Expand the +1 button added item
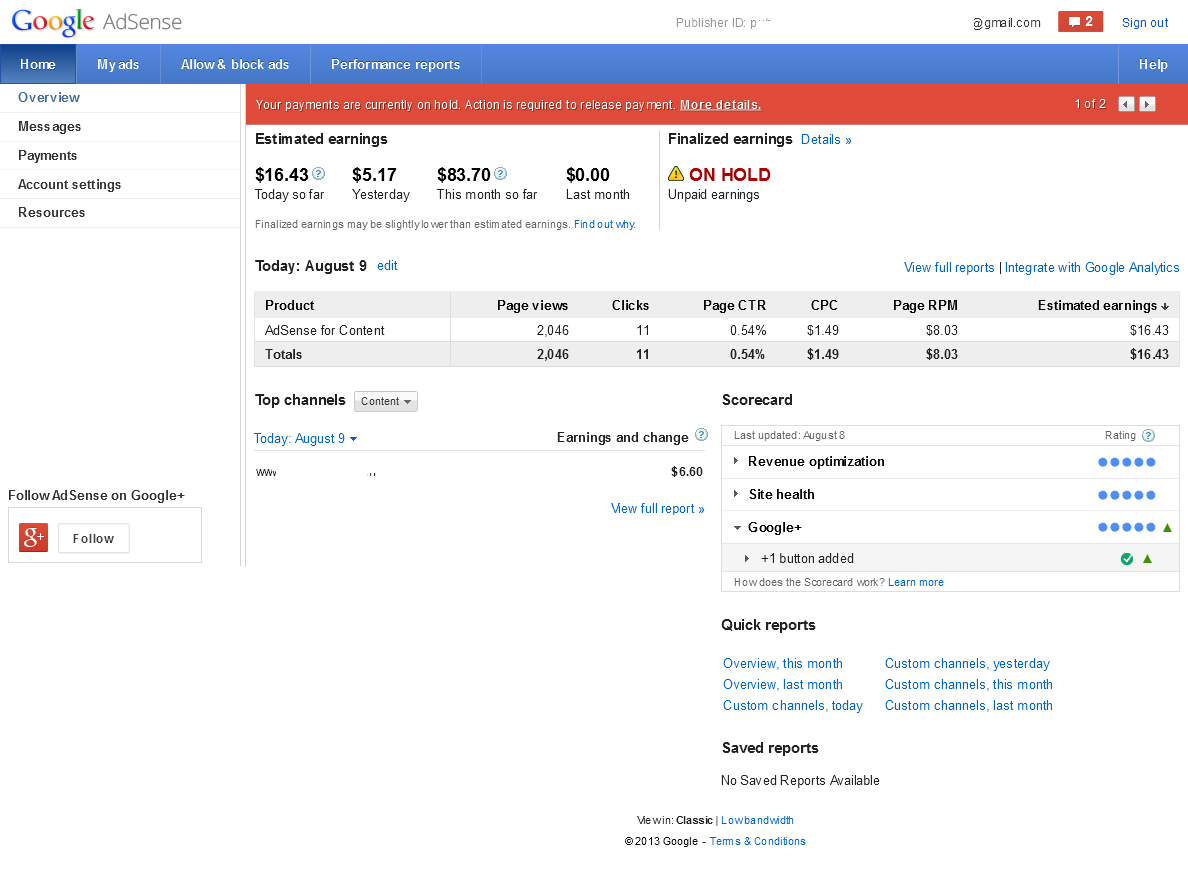Viewport: 1188px width, 871px height. tap(747, 559)
